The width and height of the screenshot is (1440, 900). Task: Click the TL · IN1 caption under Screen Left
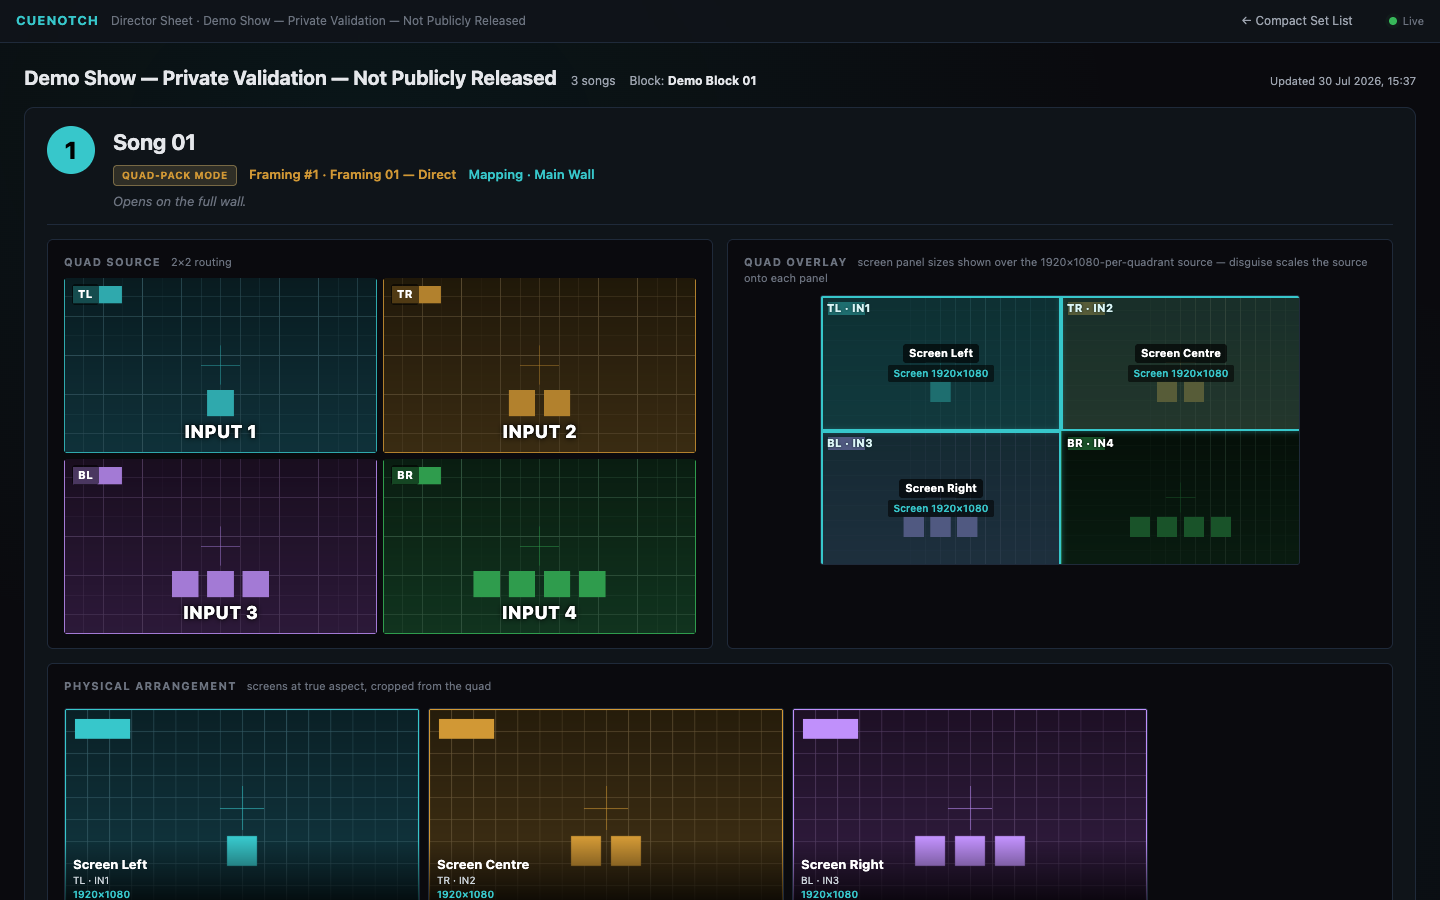tap(91, 881)
